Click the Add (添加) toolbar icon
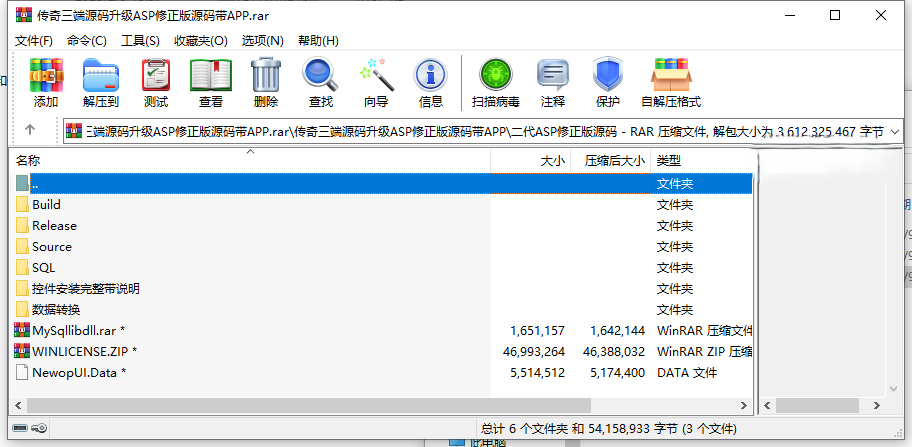Viewport: 912px width, 447px height. [46, 83]
